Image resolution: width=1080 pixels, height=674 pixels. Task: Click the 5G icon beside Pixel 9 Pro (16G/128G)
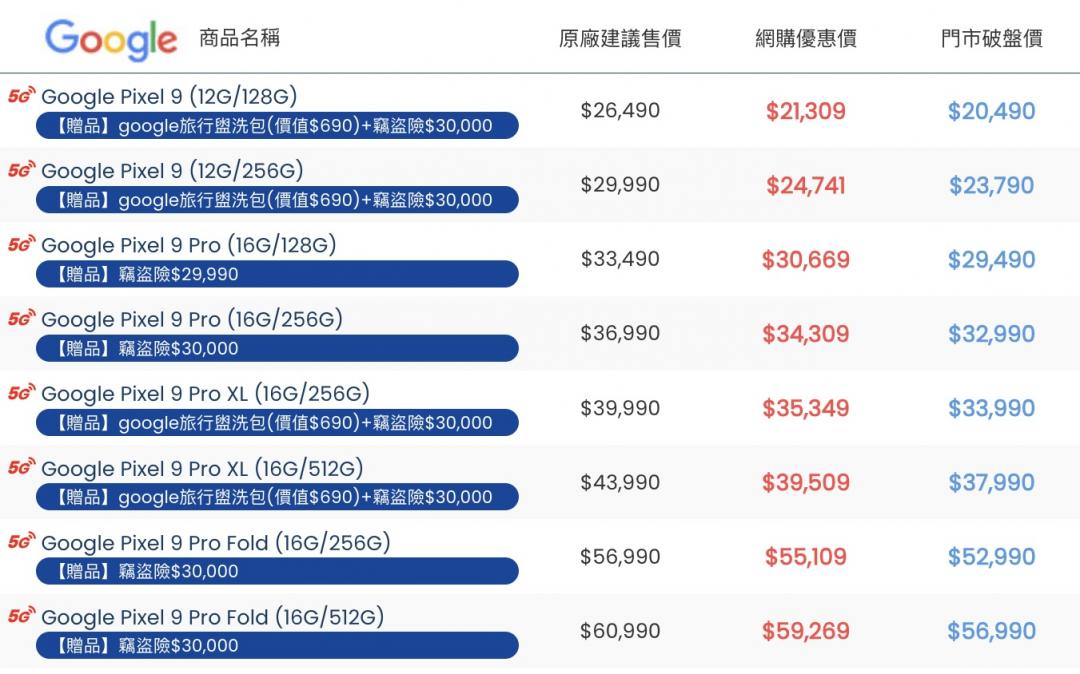[22, 245]
